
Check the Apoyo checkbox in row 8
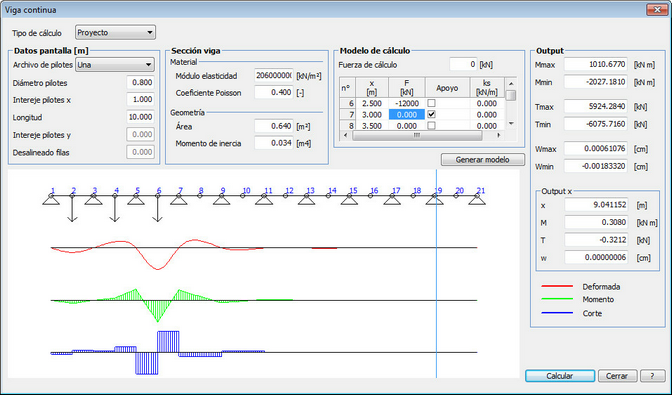tap(432, 126)
